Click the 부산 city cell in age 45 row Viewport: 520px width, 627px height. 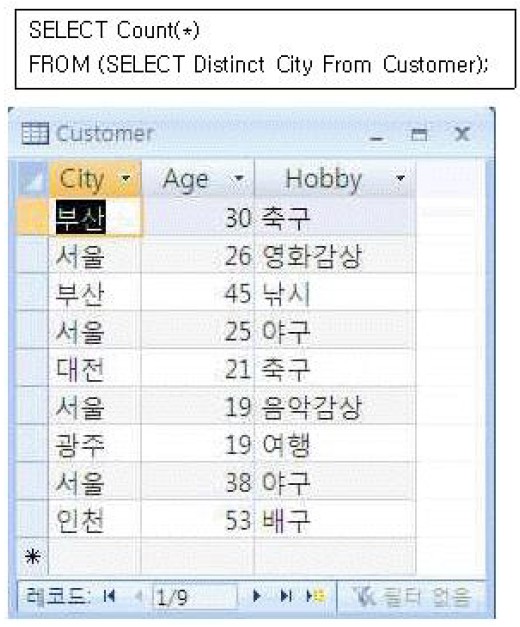point(95,293)
